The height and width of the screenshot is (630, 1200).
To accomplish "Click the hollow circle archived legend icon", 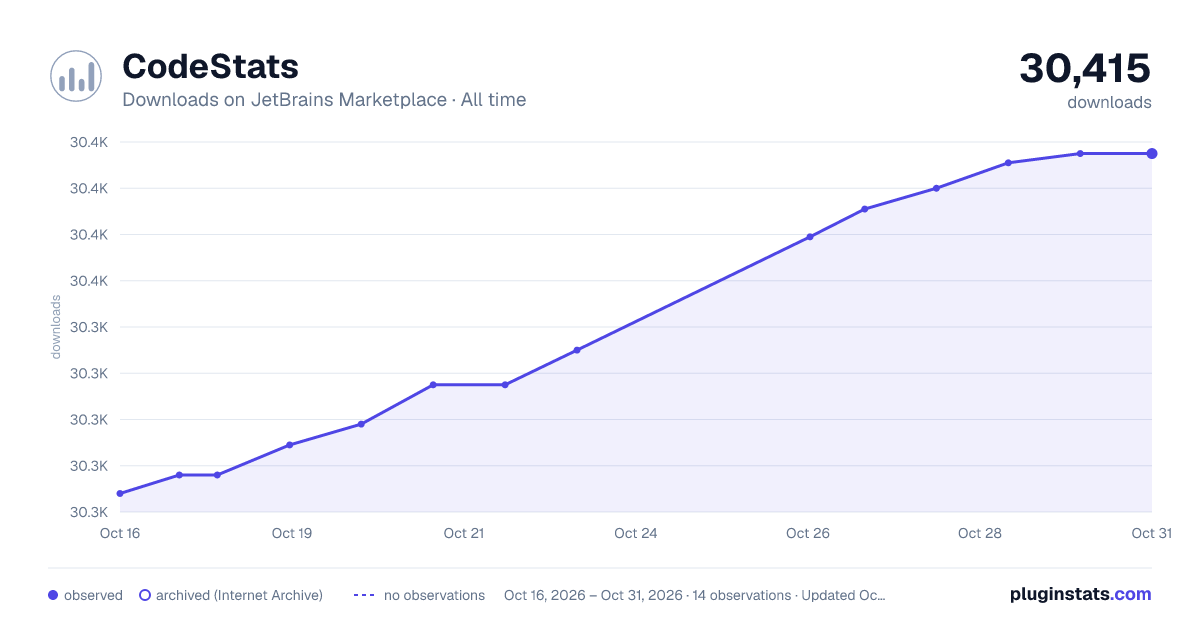I will tap(144, 595).
